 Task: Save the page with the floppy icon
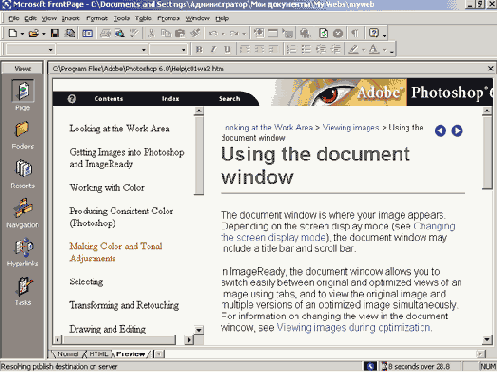point(55,33)
